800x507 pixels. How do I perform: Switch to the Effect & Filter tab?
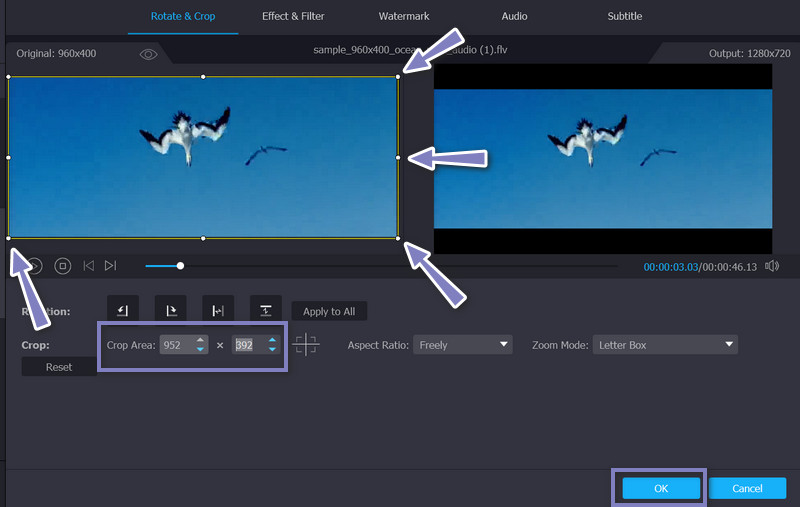[x=293, y=17]
